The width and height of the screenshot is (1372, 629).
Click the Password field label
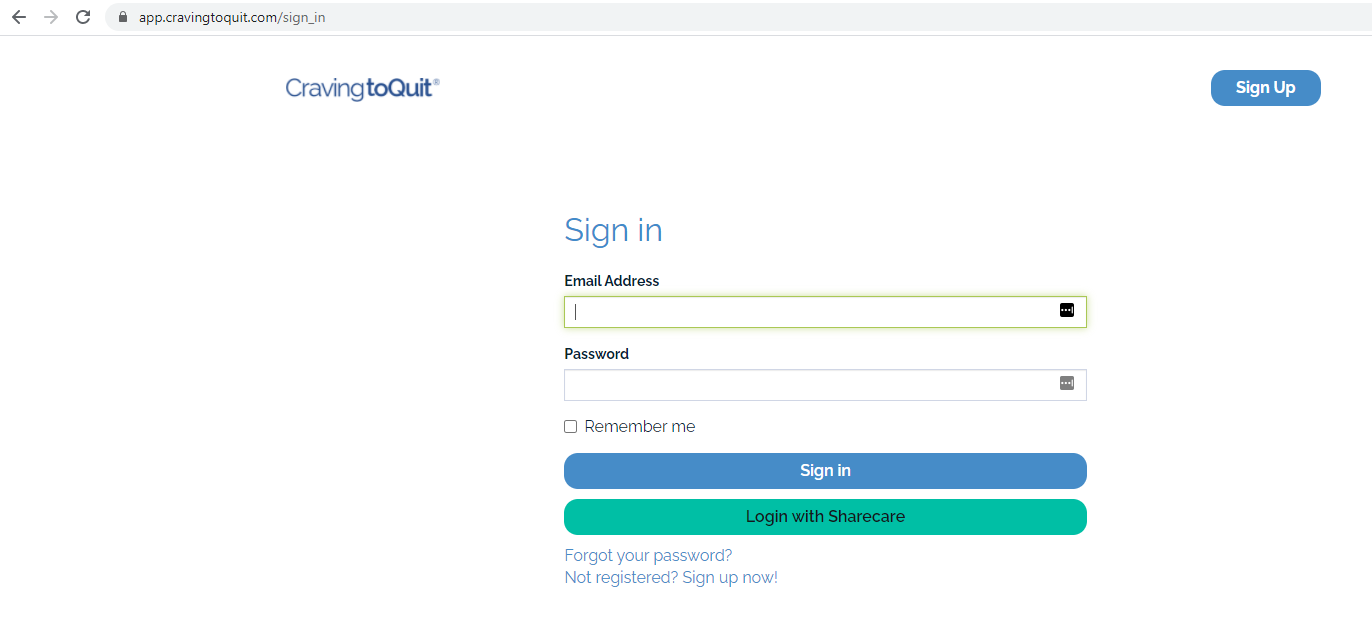point(597,354)
